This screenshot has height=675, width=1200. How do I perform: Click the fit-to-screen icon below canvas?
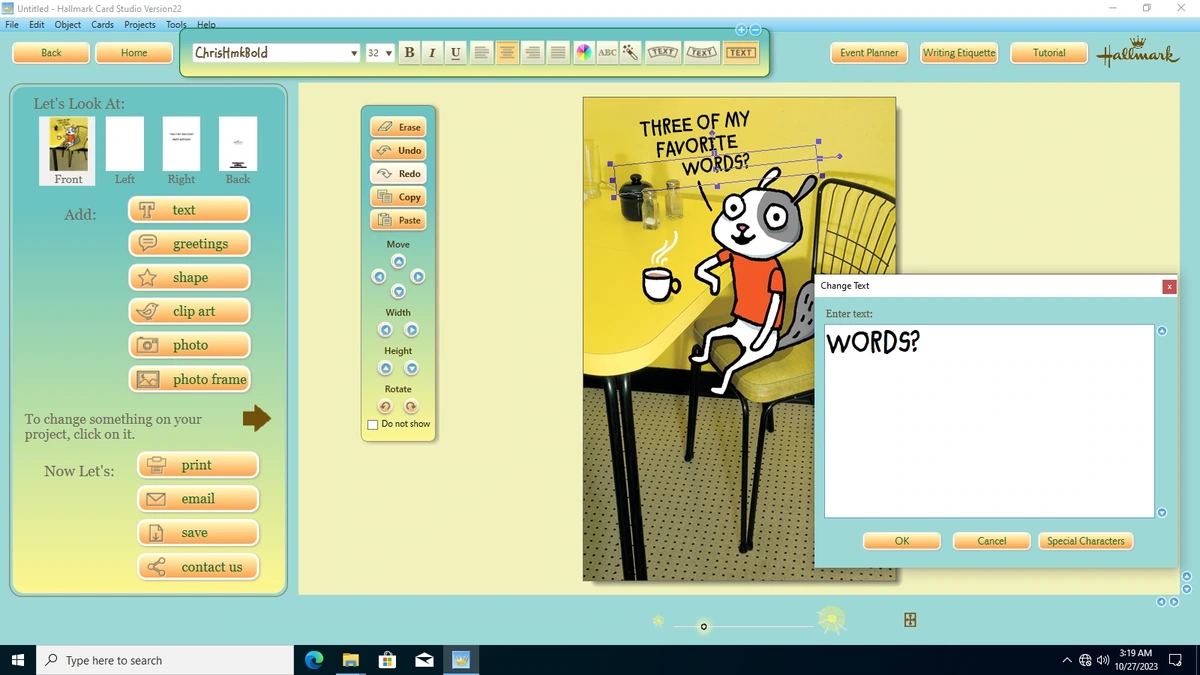pos(910,620)
